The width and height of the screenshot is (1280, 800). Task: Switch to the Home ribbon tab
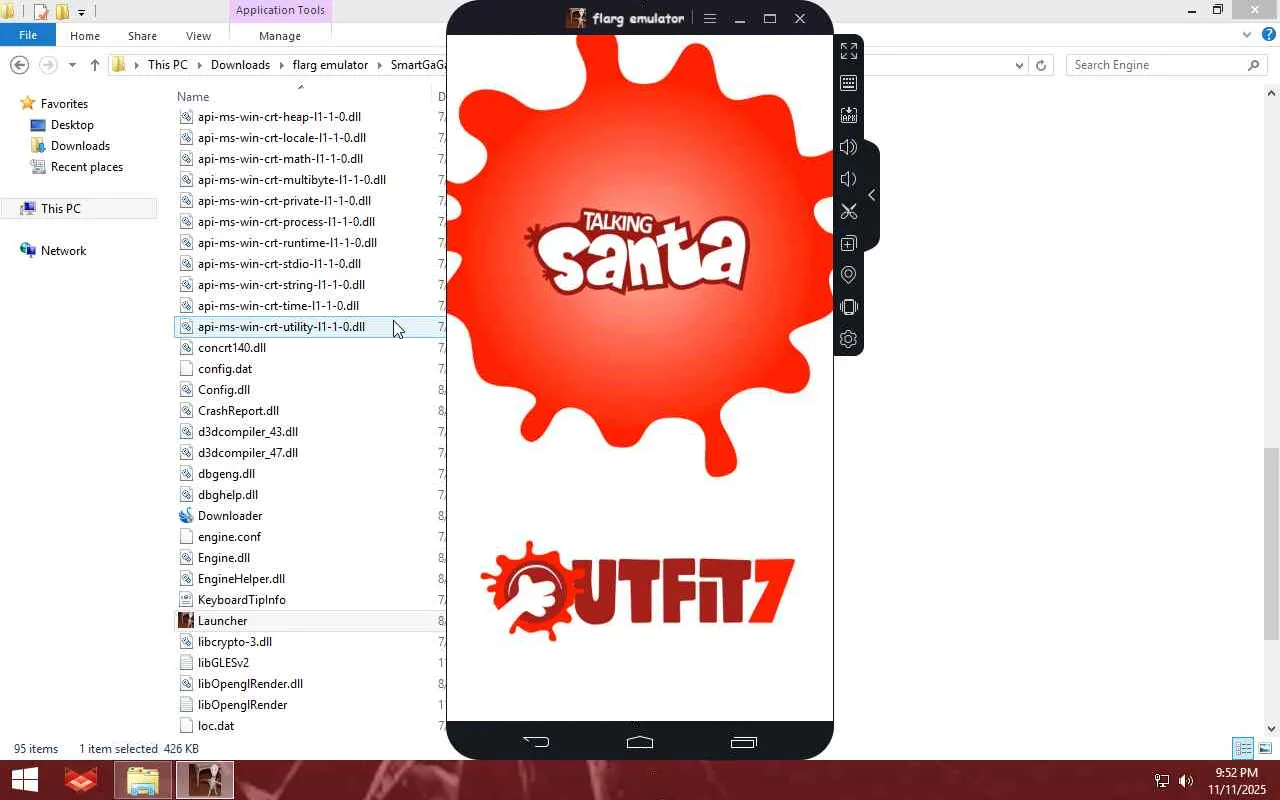click(x=85, y=36)
